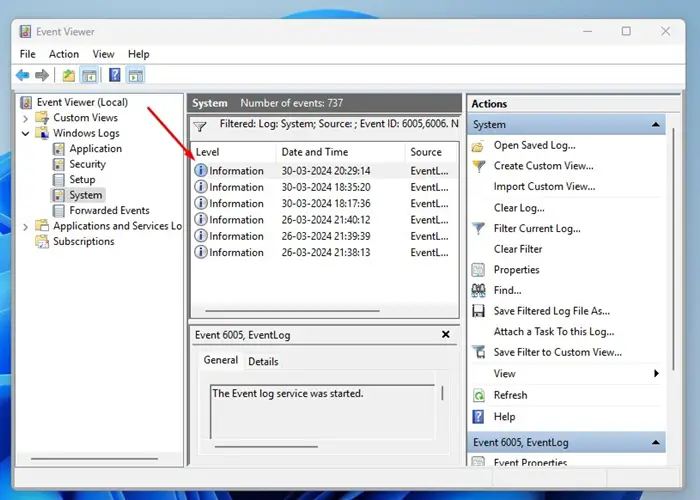This screenshot has height=500, width=700.
Task: Click the Save Filter to Custom View icon
Action: [479, 352]
